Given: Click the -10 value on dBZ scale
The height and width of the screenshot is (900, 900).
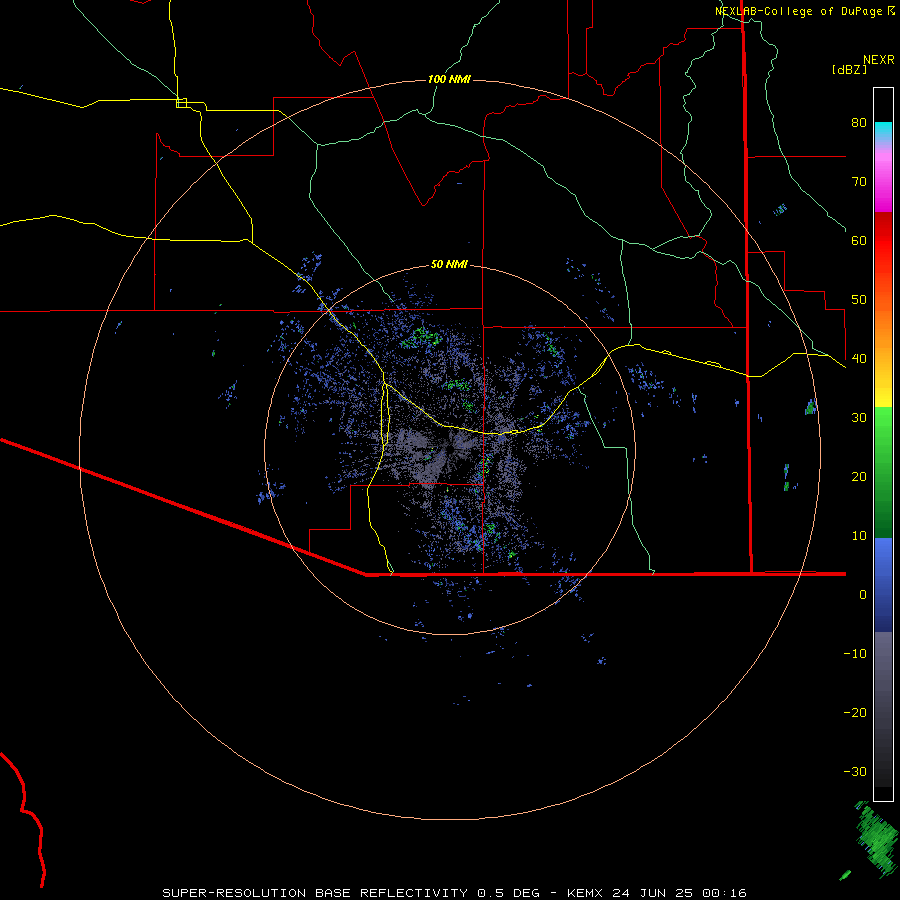Looking at the screenshot, I should (855, 653).
